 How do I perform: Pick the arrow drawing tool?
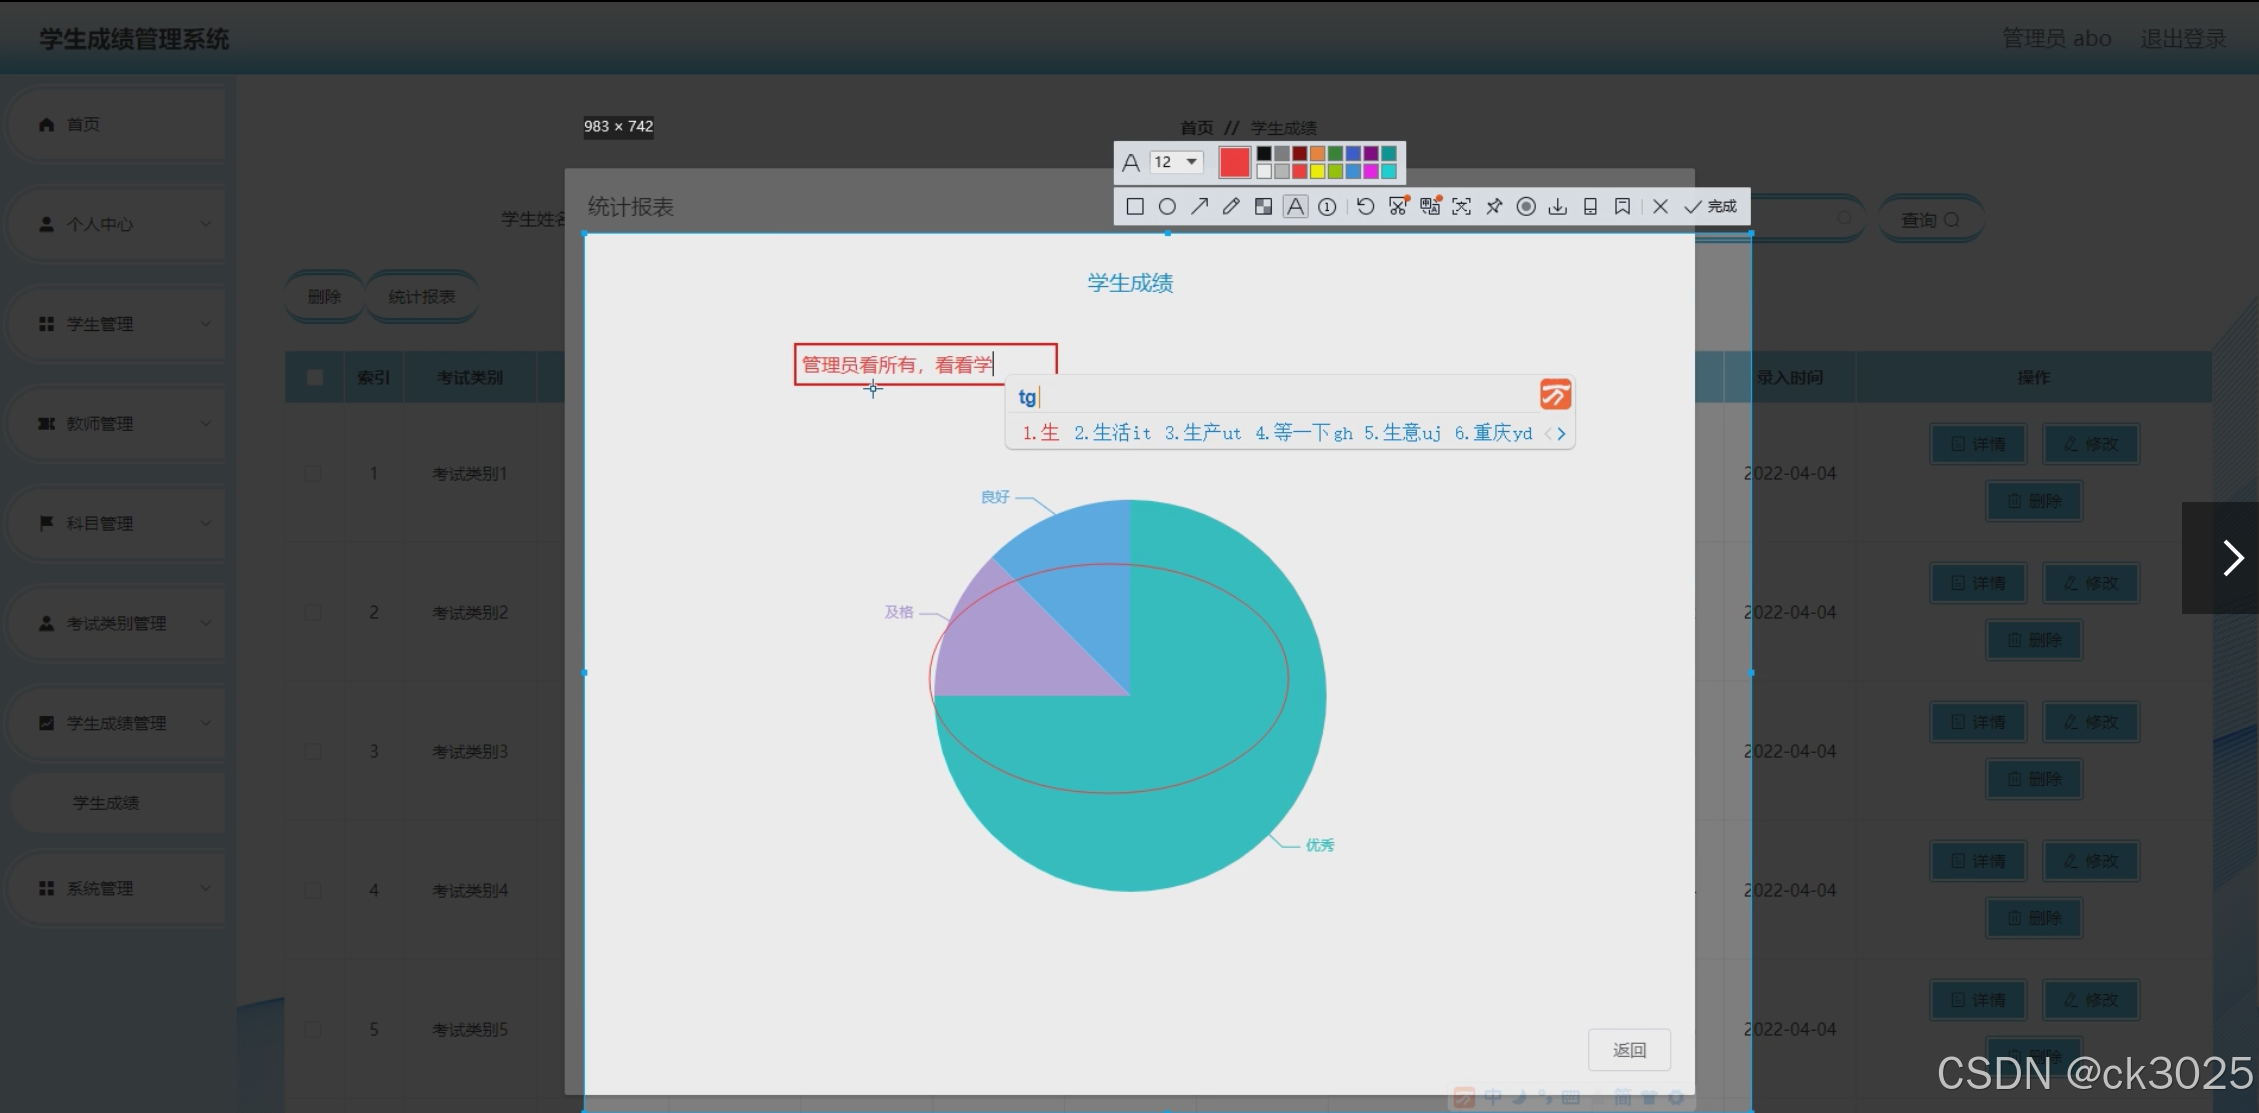click(1199, 207)
